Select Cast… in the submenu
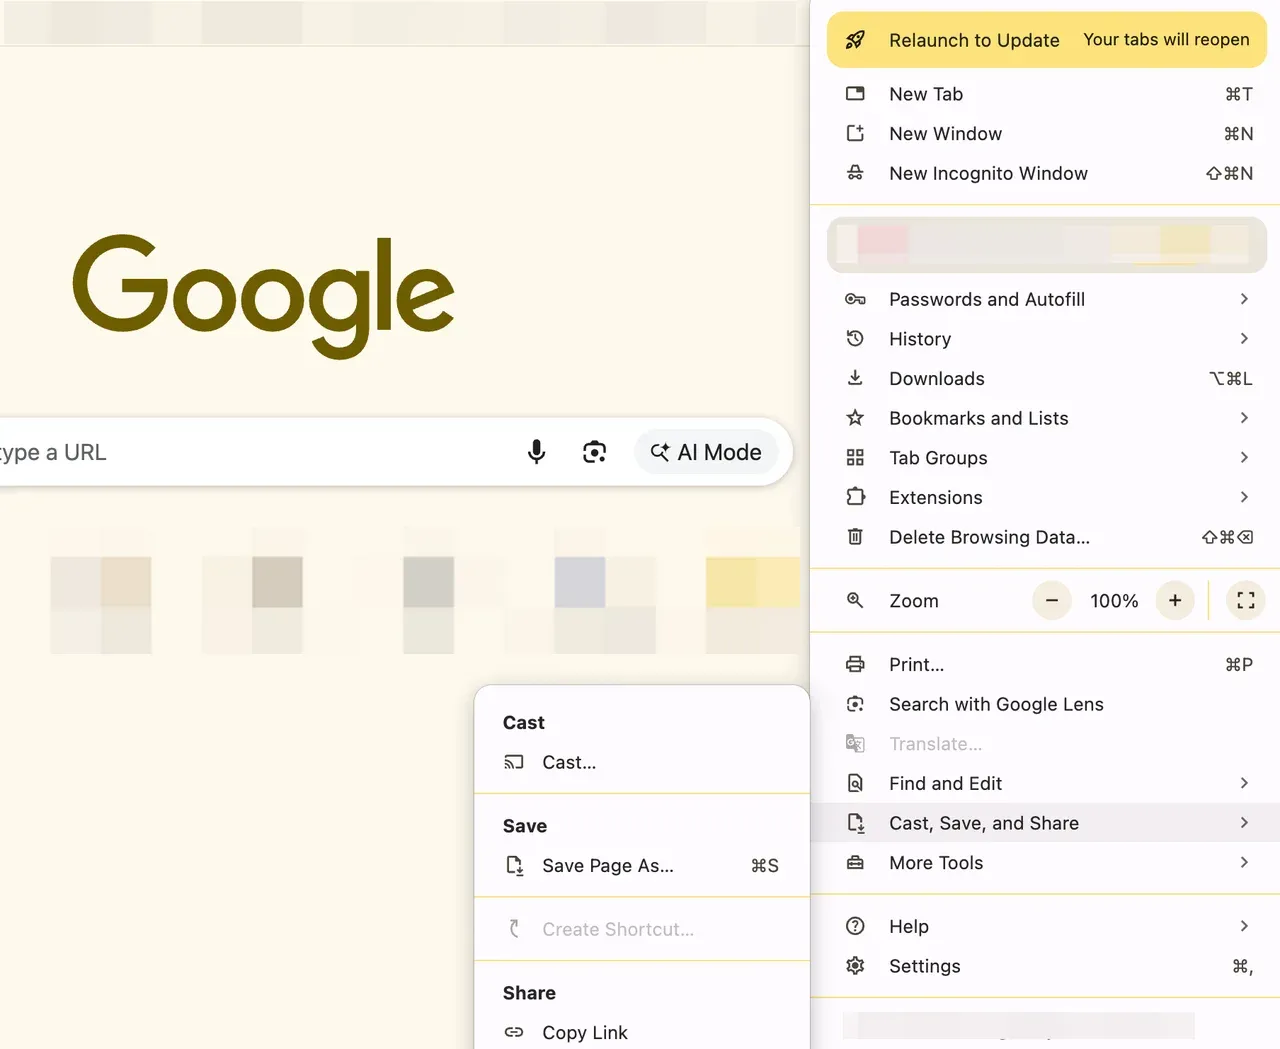Screen dimensions: 1280x1049 642,762
